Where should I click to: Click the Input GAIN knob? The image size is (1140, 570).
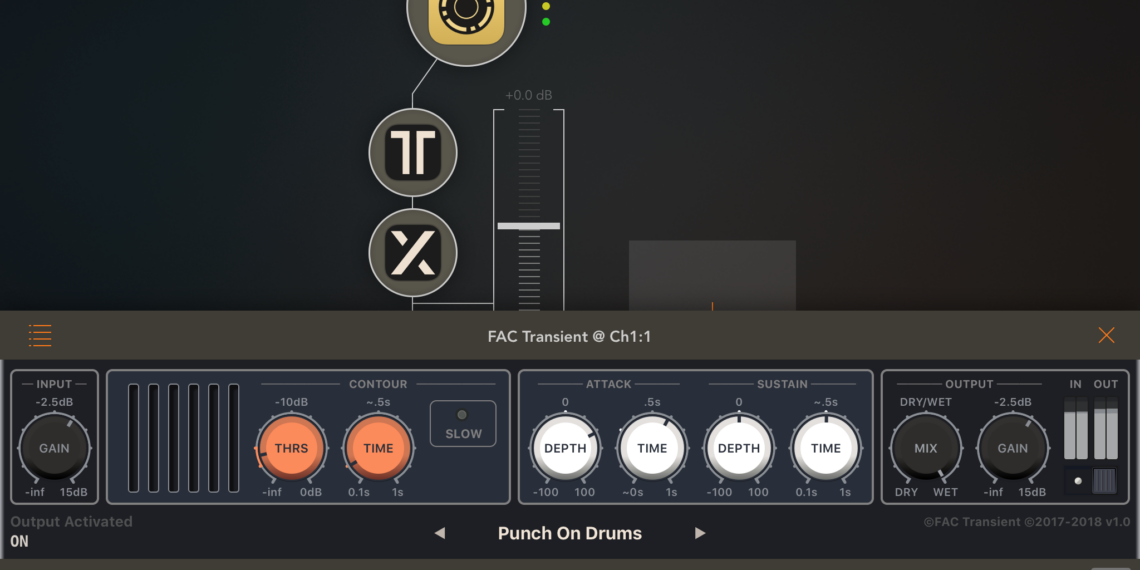(54, 448)
